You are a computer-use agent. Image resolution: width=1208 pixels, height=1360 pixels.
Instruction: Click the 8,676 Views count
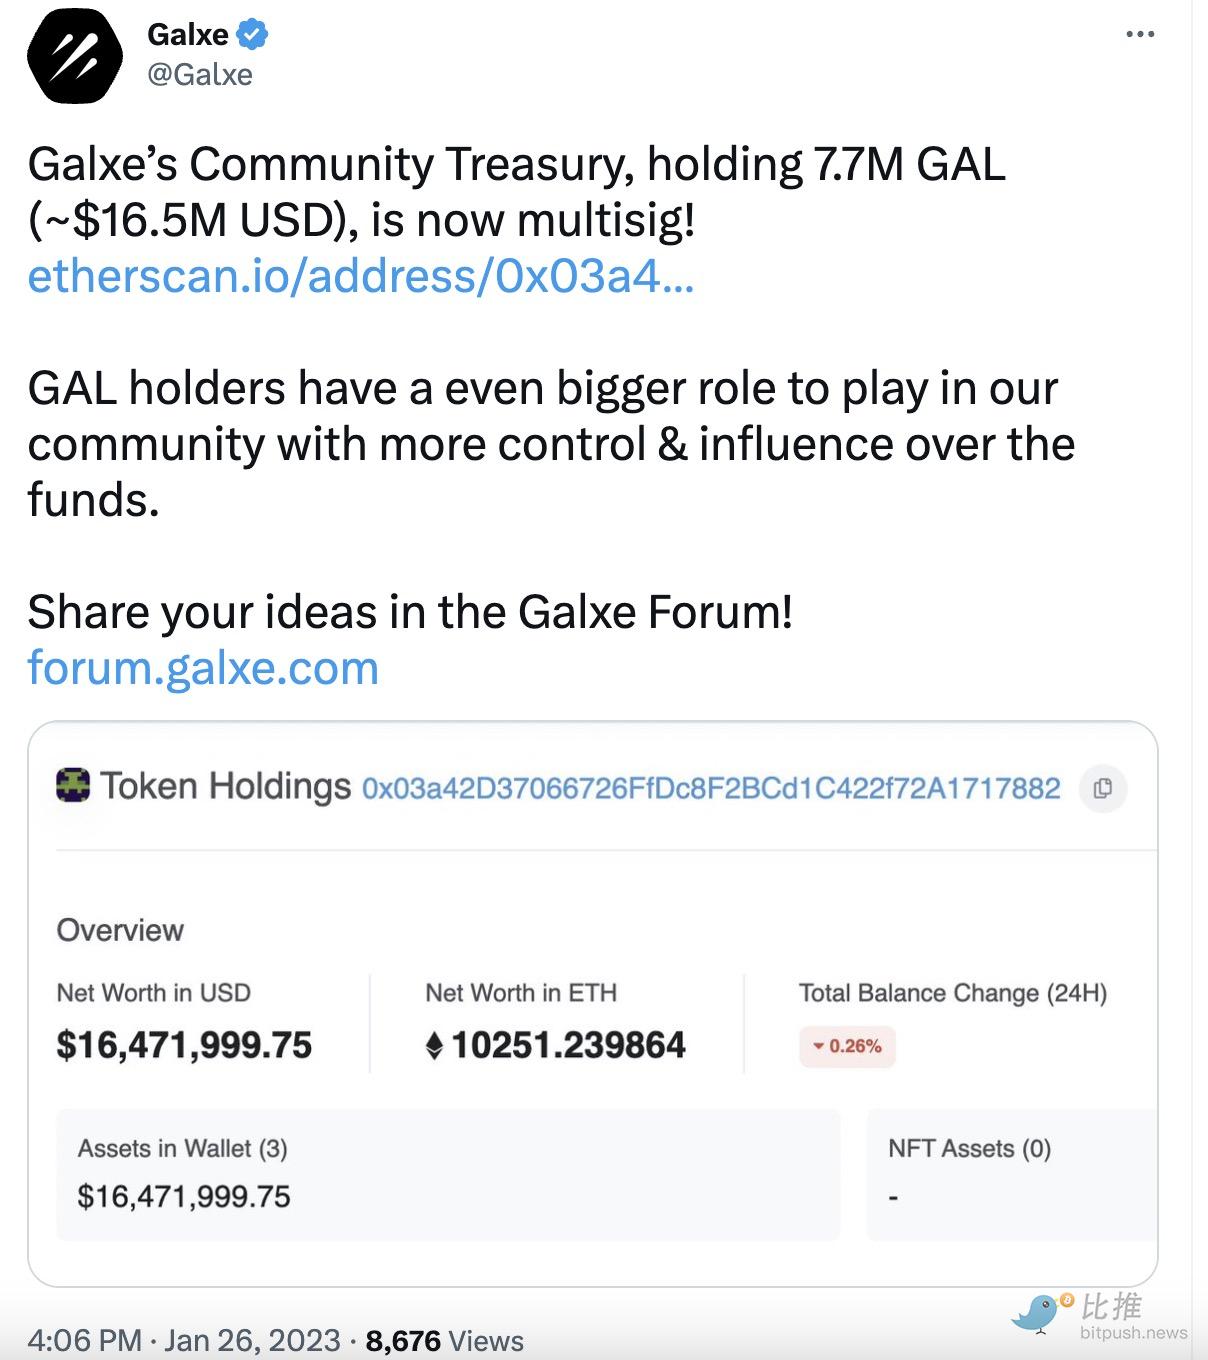click(444, 1340)
